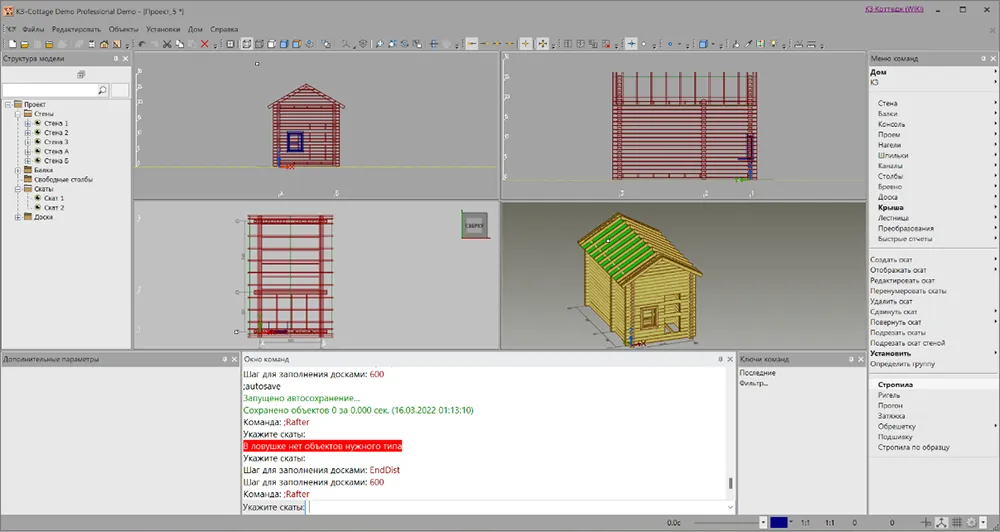Click the New document toolbar icon
Image resolution: width=1000 pixels, height=532 pixels.
[x=12, y=44]
